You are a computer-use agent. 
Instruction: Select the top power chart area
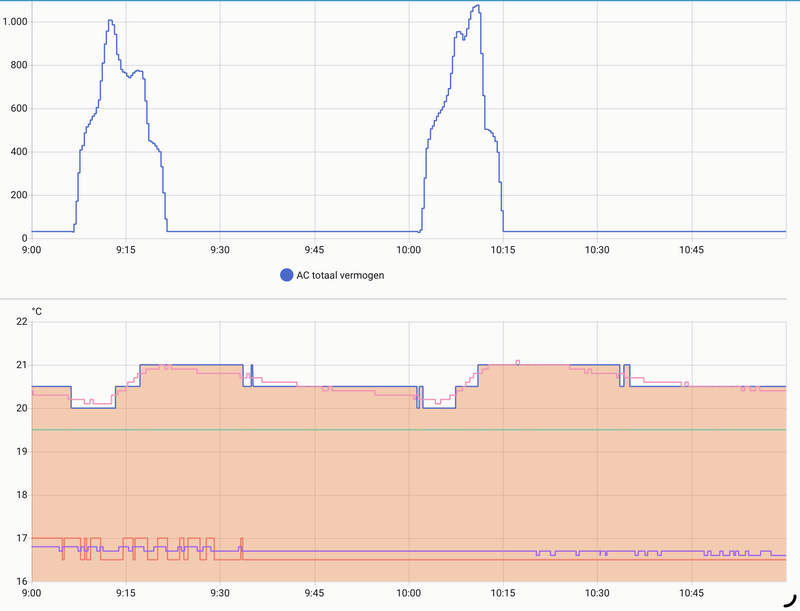[x=400, y=120]
